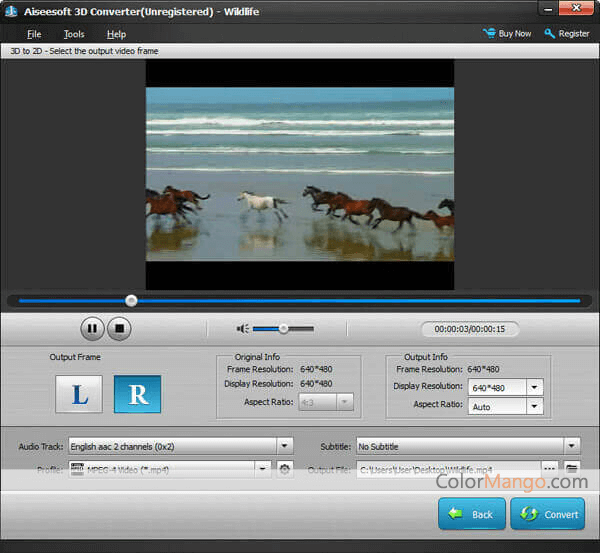Open the output Aspect Ratio dropdown
Viewport: 600px width, 553px height.
(534, 407)
